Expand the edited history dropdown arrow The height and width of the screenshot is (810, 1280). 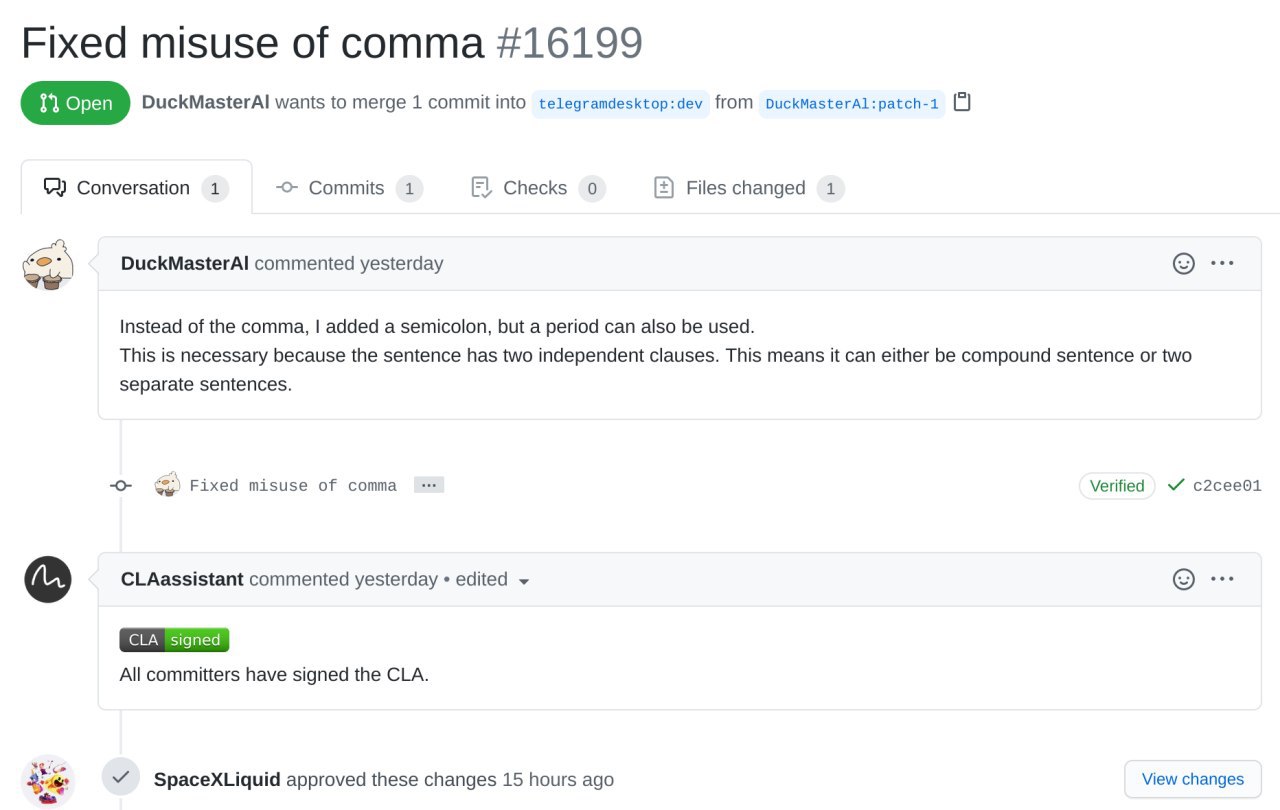coord(523,581)
